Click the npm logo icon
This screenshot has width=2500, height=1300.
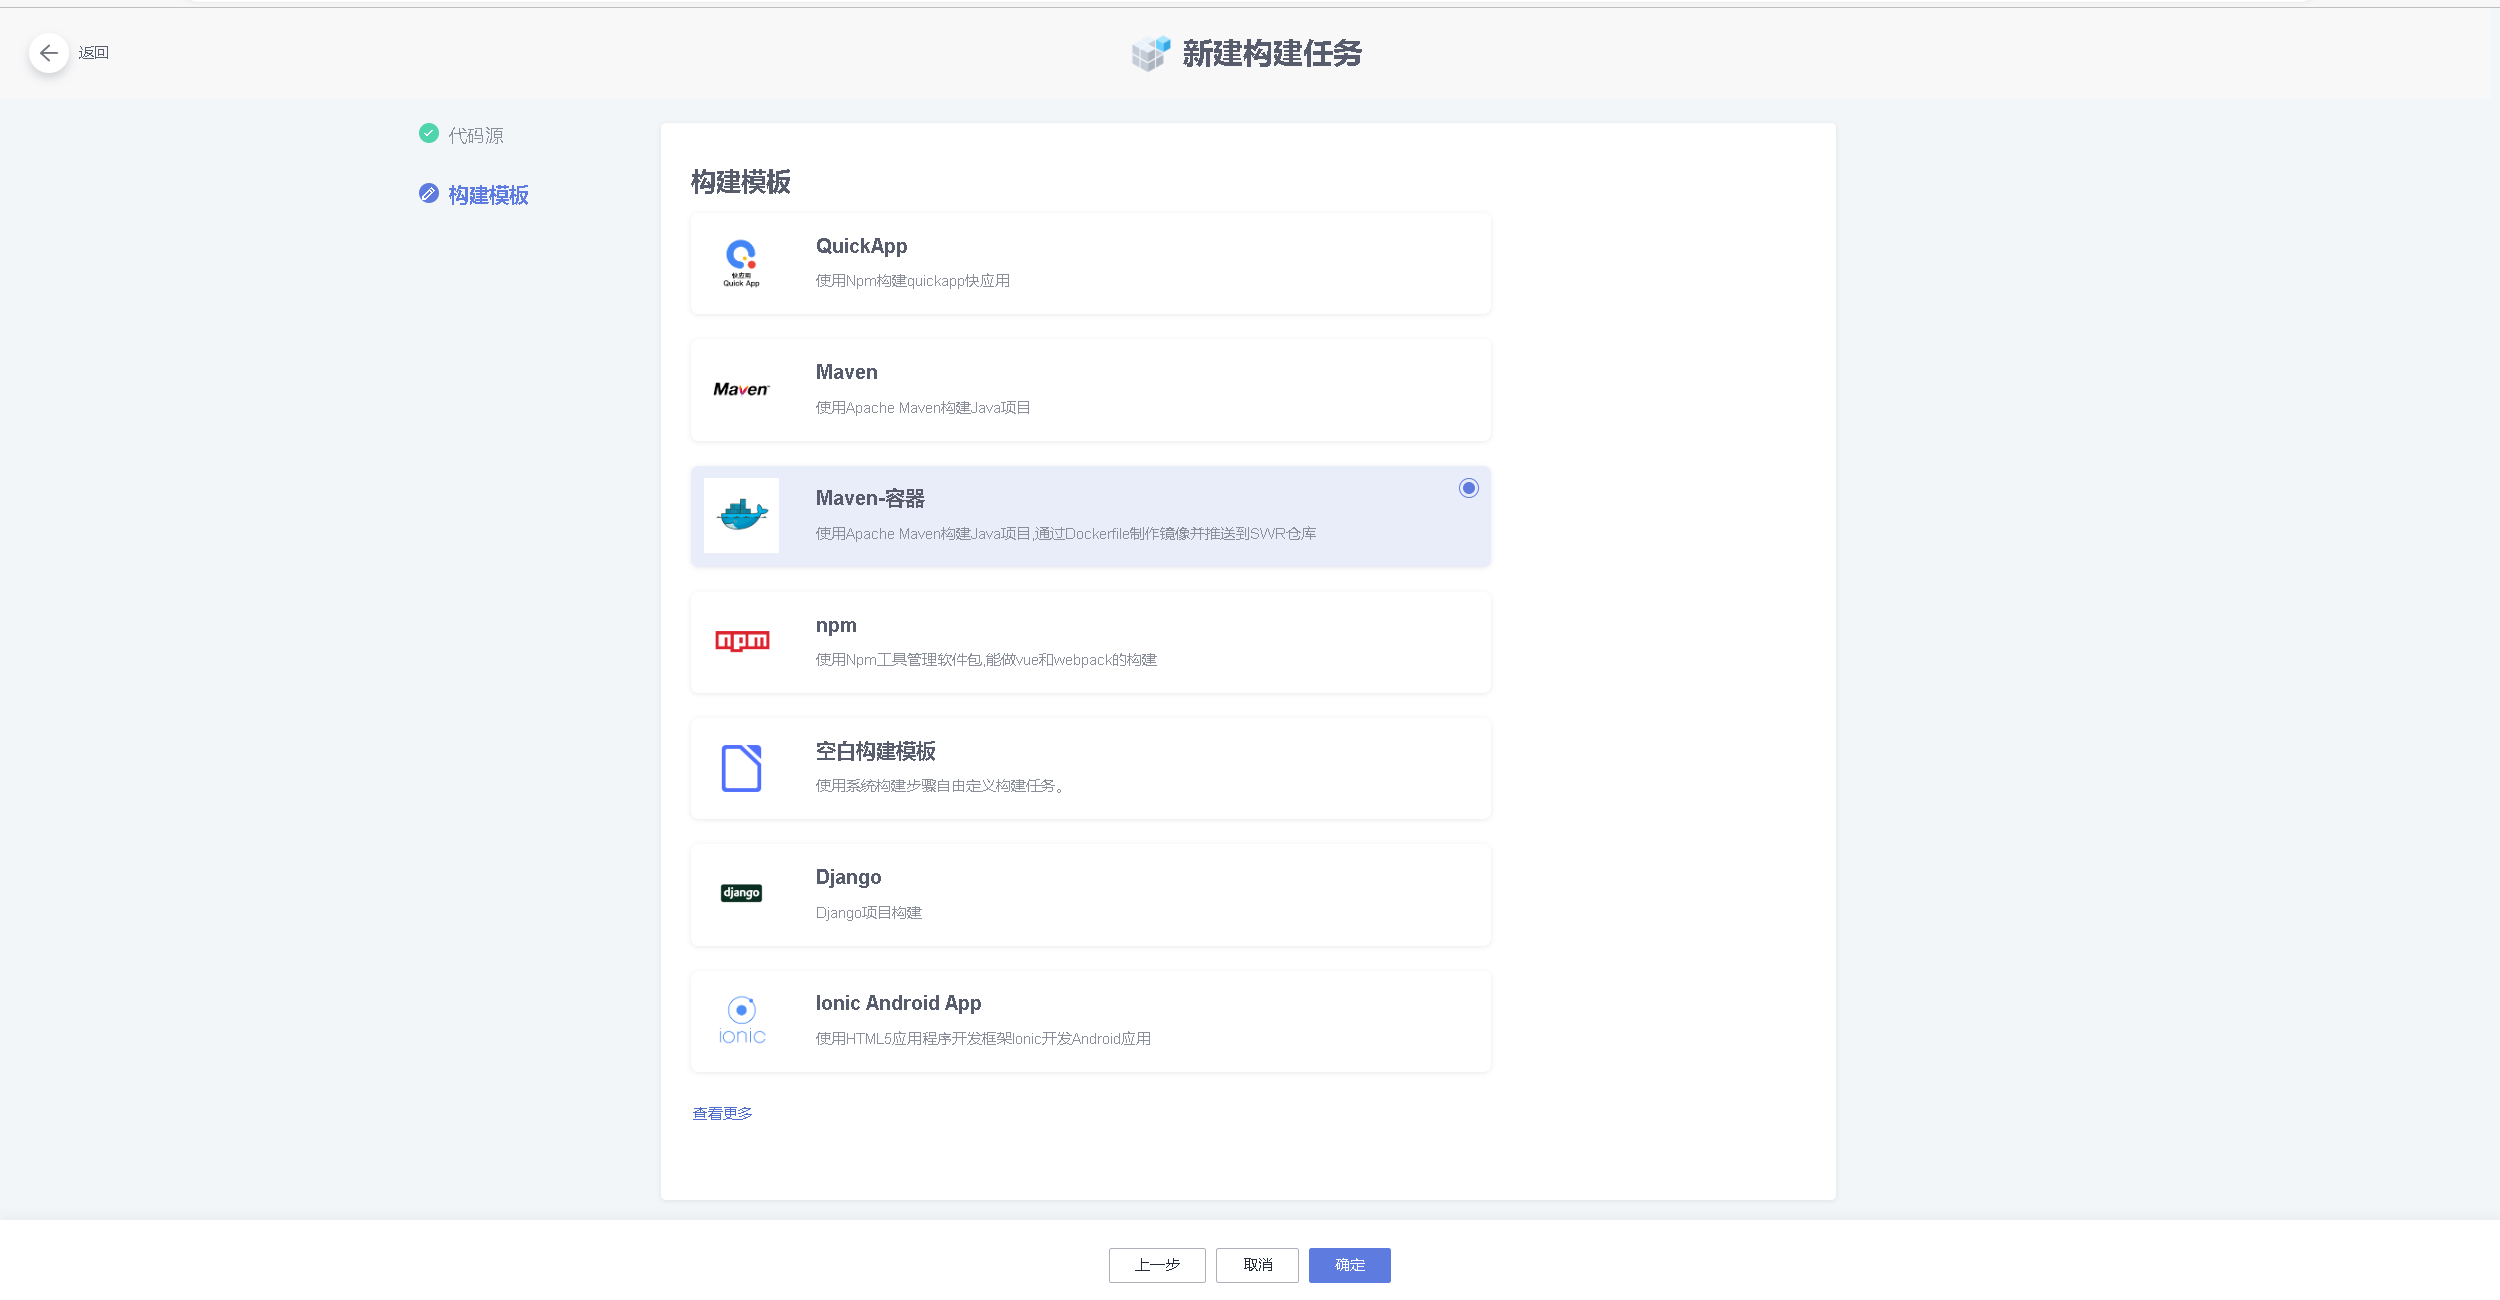[742, 641]
